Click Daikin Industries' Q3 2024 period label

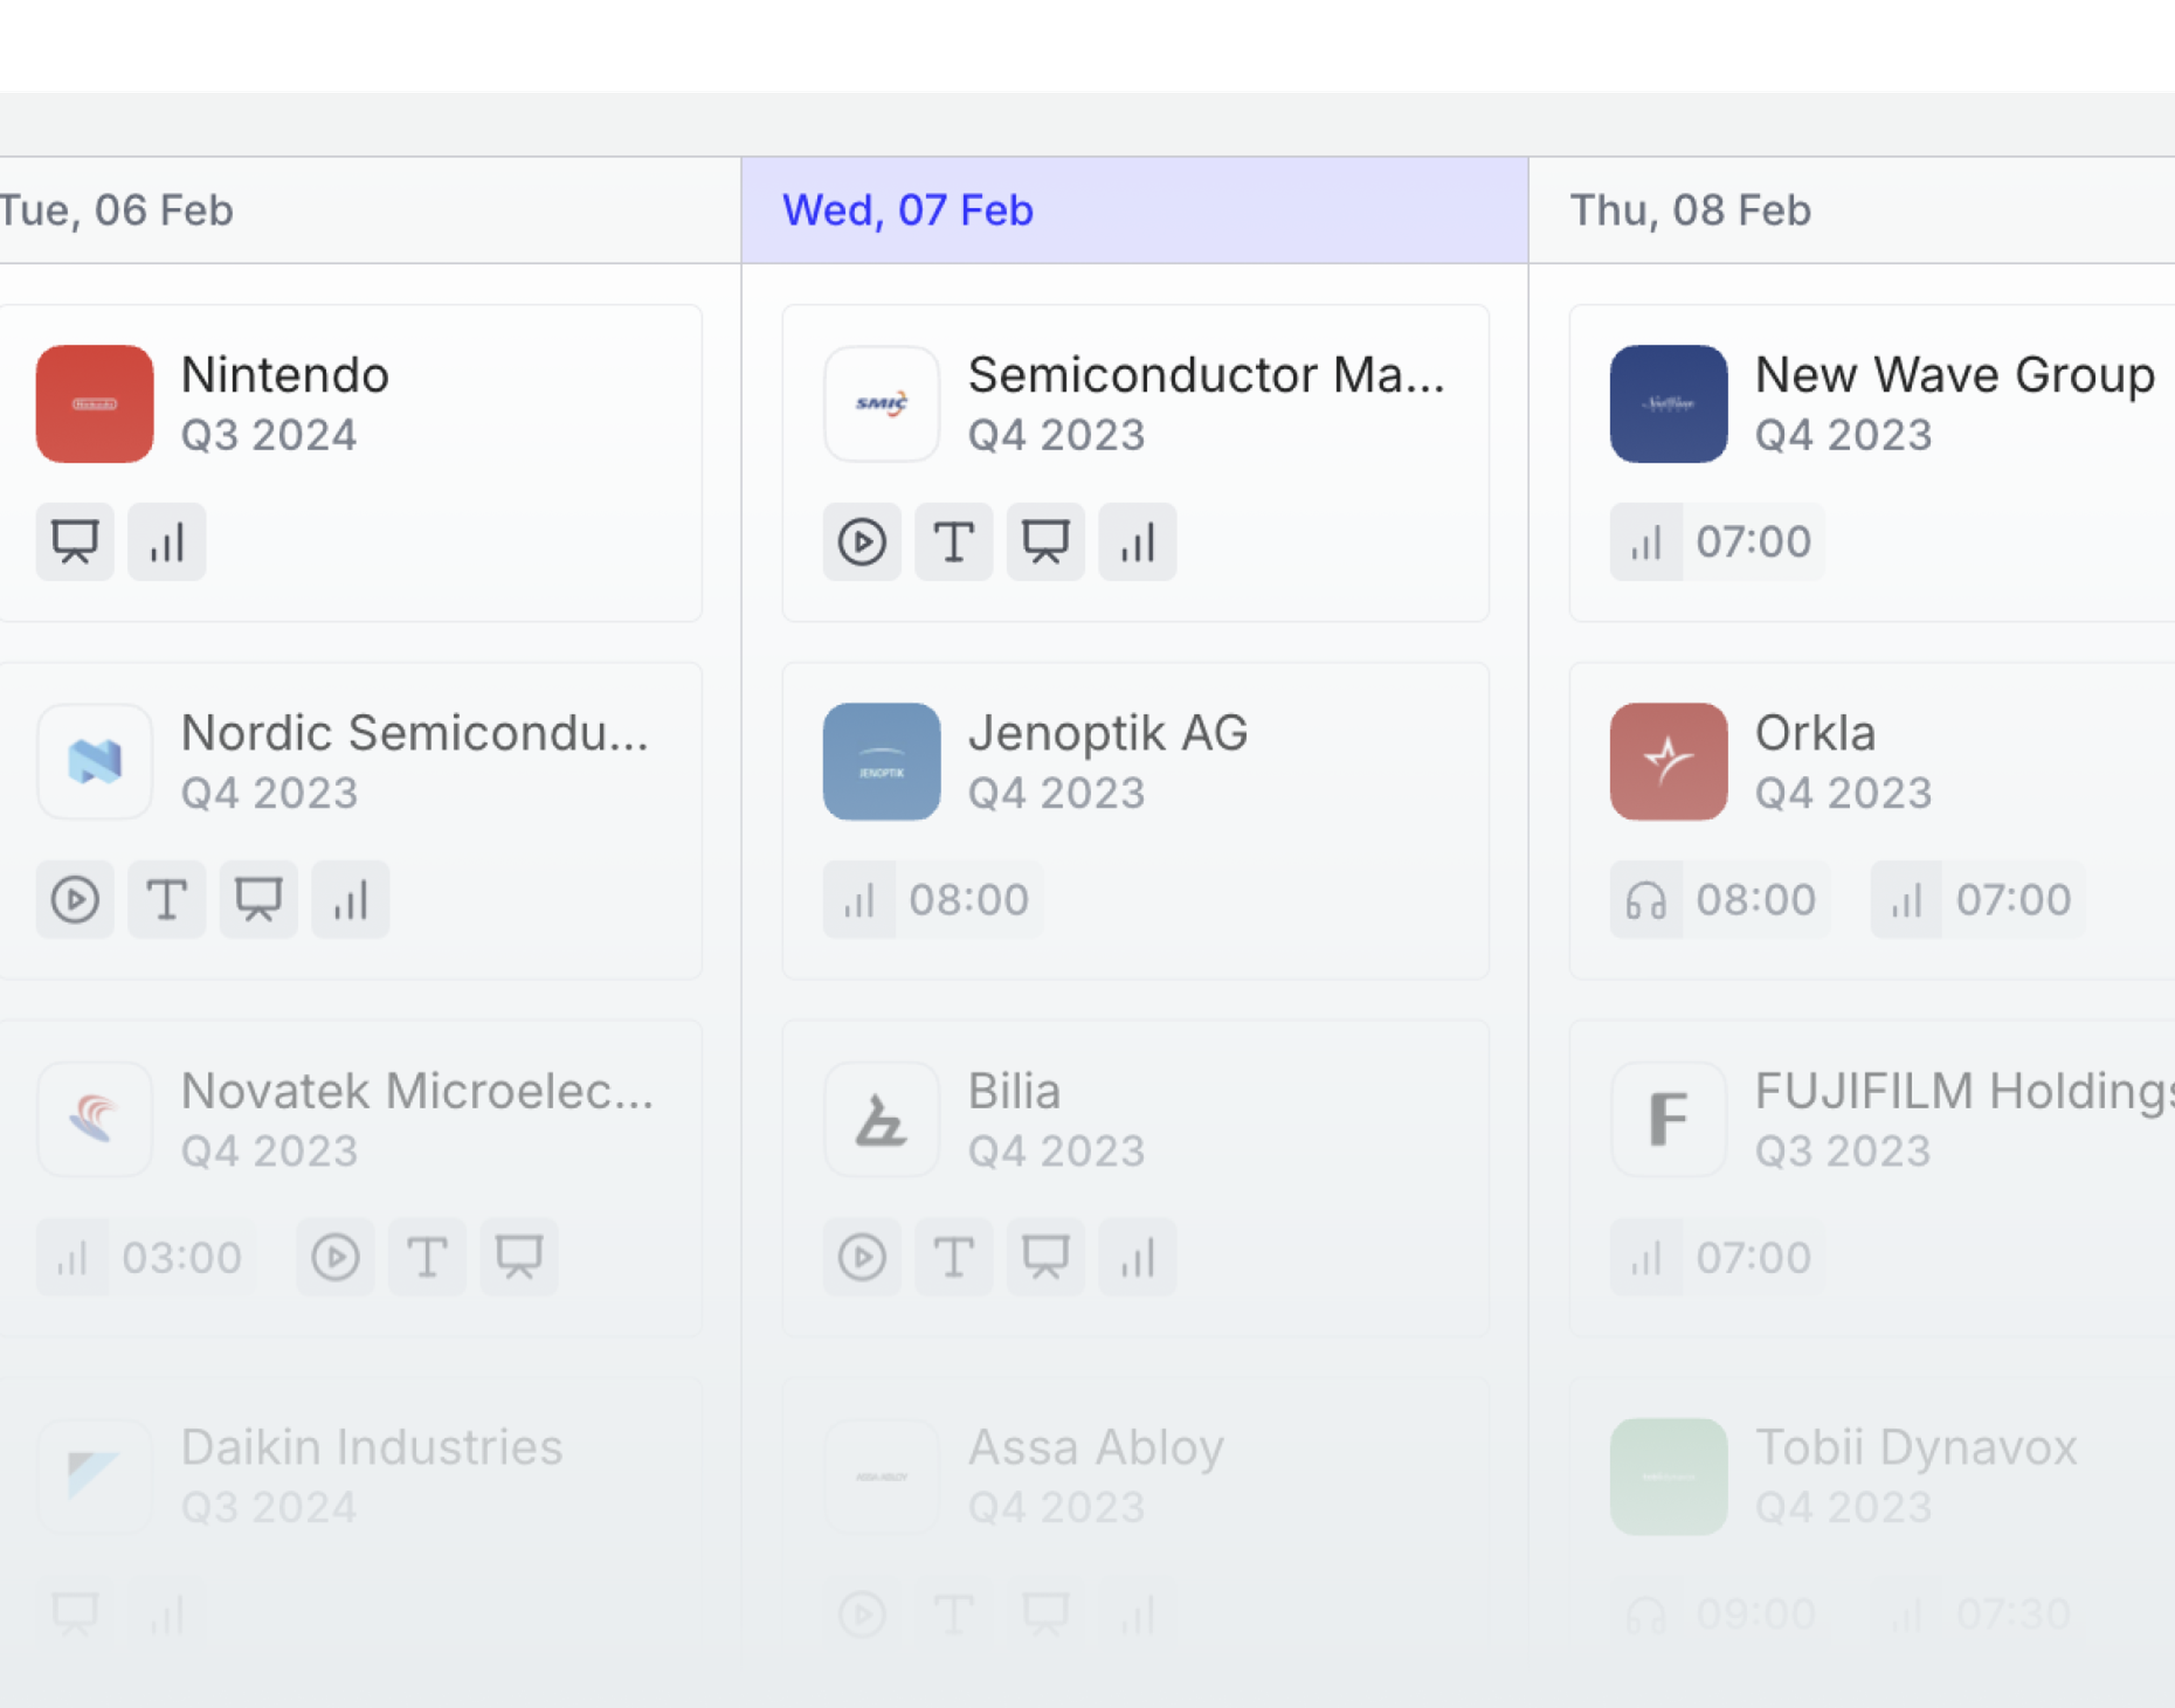[x=269, y=1508]
